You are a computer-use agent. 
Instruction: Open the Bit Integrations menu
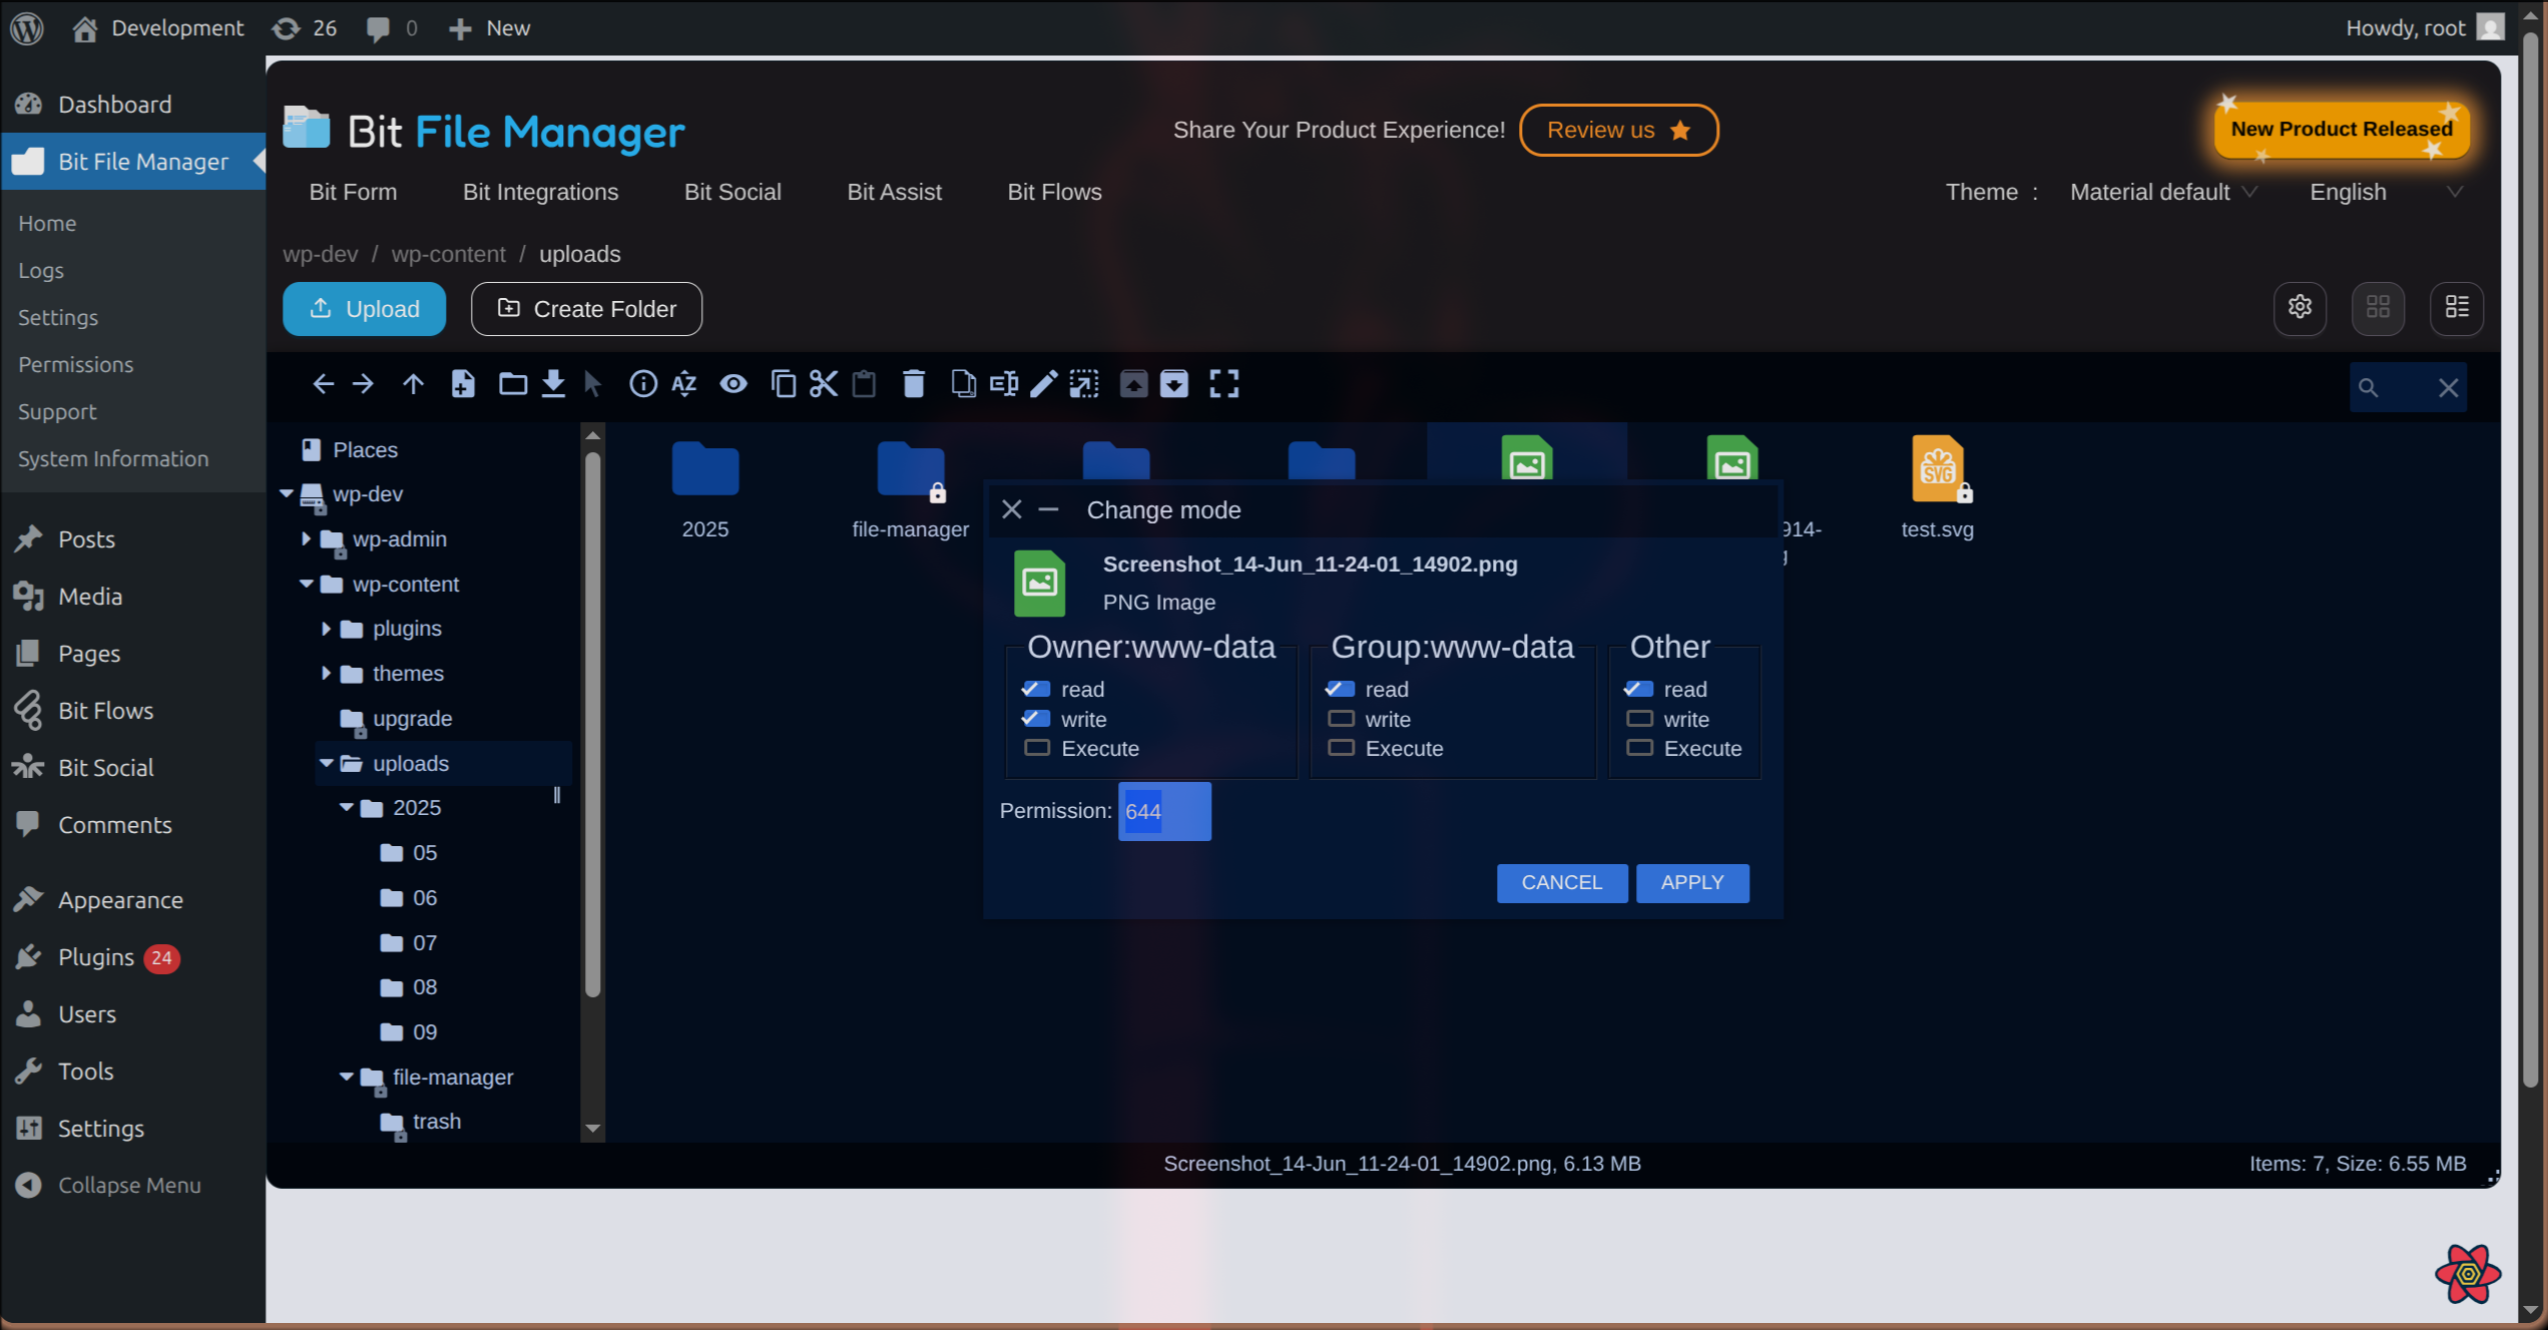[x=540, y=192]
